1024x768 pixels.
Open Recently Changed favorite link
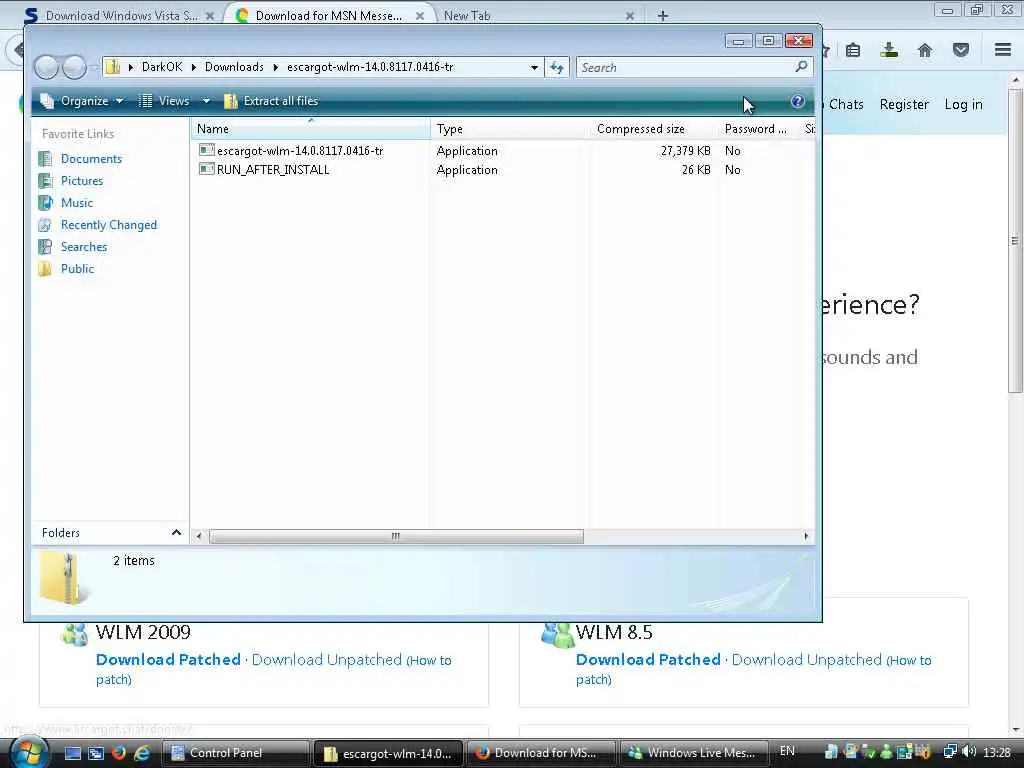108,225
